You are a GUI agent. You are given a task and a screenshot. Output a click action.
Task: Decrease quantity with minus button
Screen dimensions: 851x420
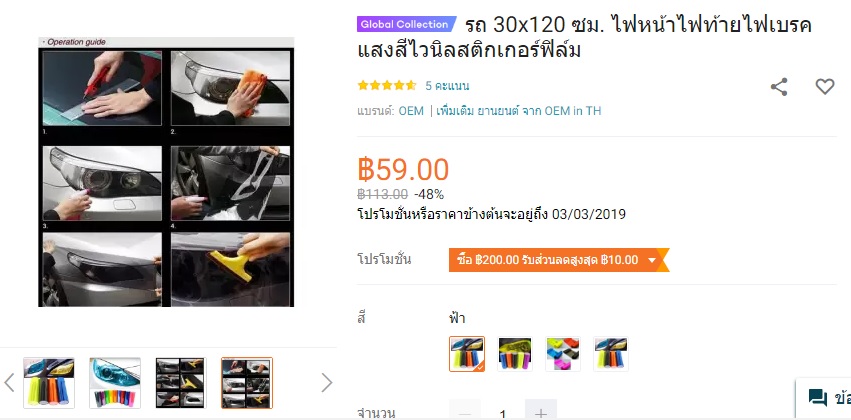point(465,413)
